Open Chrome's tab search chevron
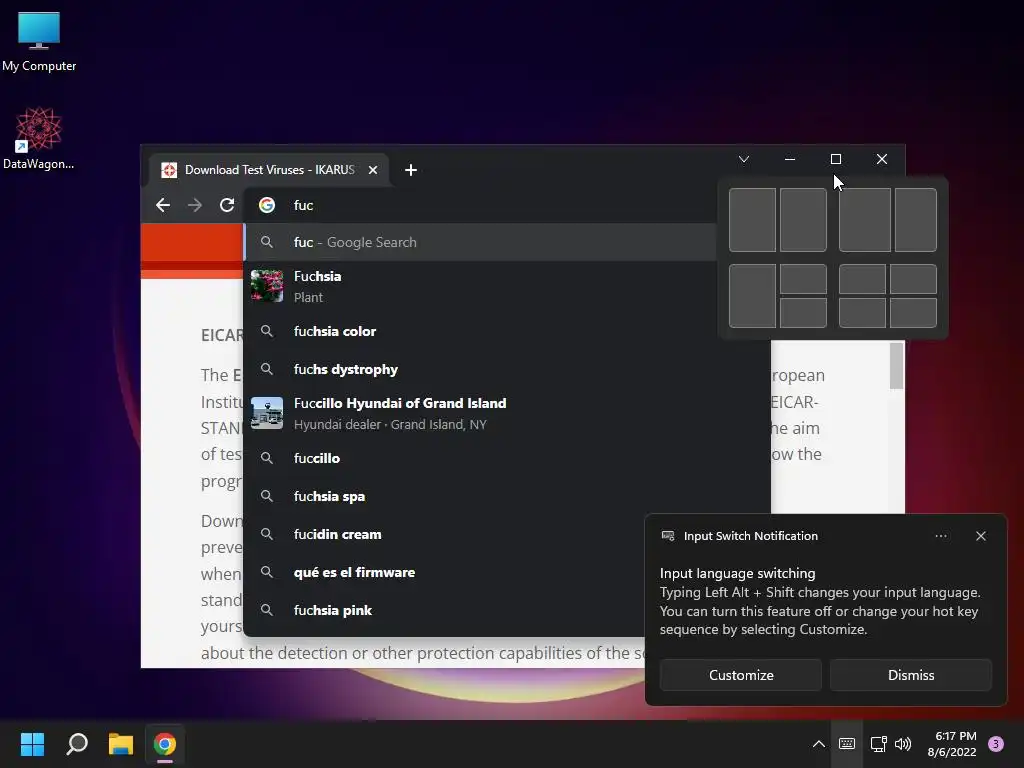Screen dimensions: 1024x768 point(744,159)
